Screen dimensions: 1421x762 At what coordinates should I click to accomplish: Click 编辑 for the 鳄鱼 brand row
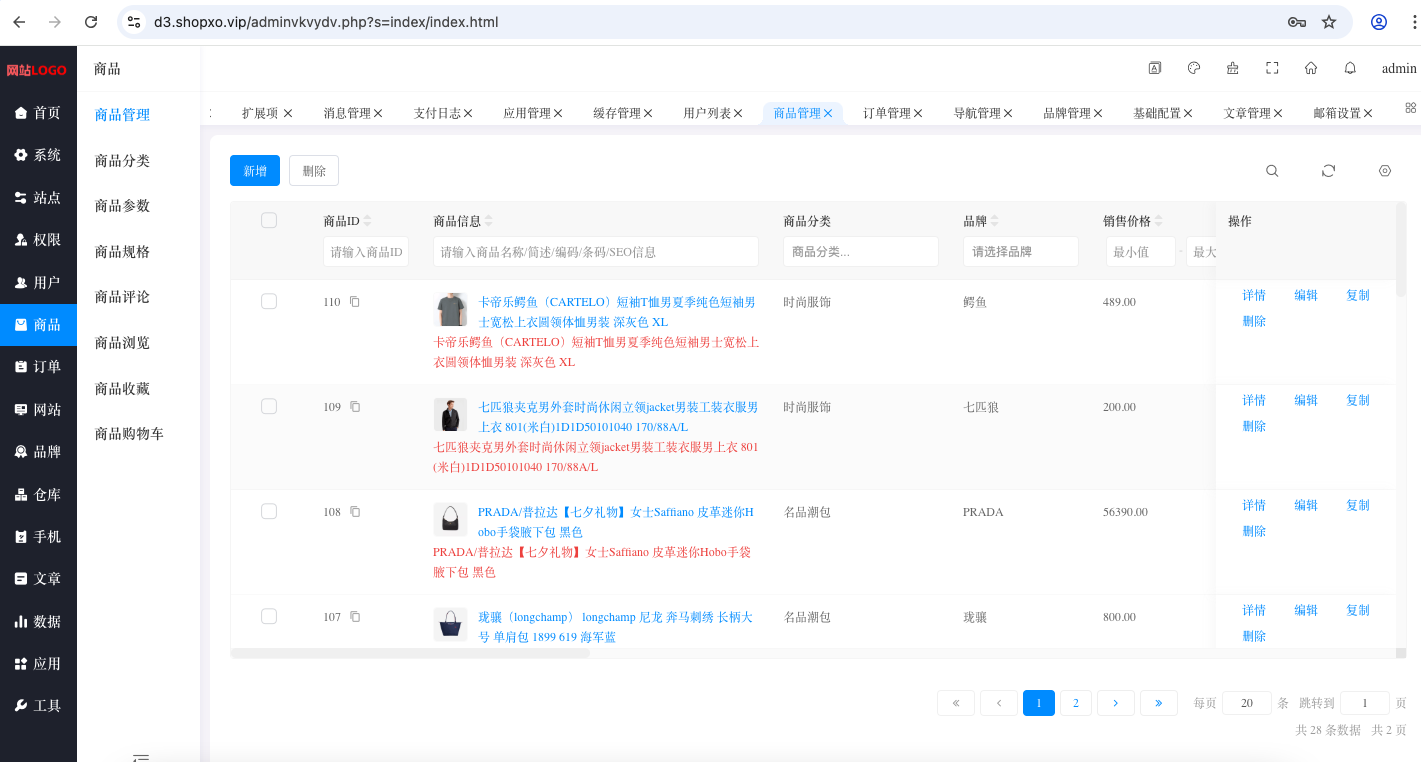point(1306,295)
